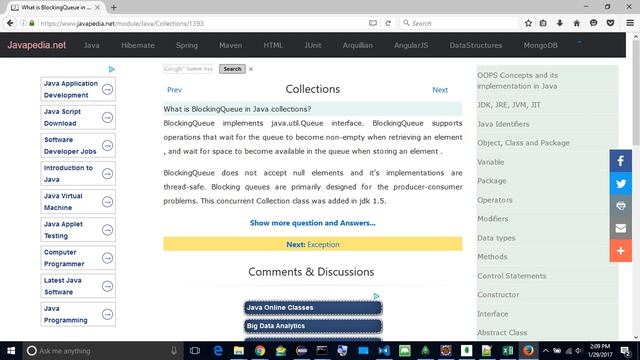This screenshot has height=360, width=640.
Task: Open Java Virtual Machine ad link
Action: pyautogui.click(x=78, y=202)
